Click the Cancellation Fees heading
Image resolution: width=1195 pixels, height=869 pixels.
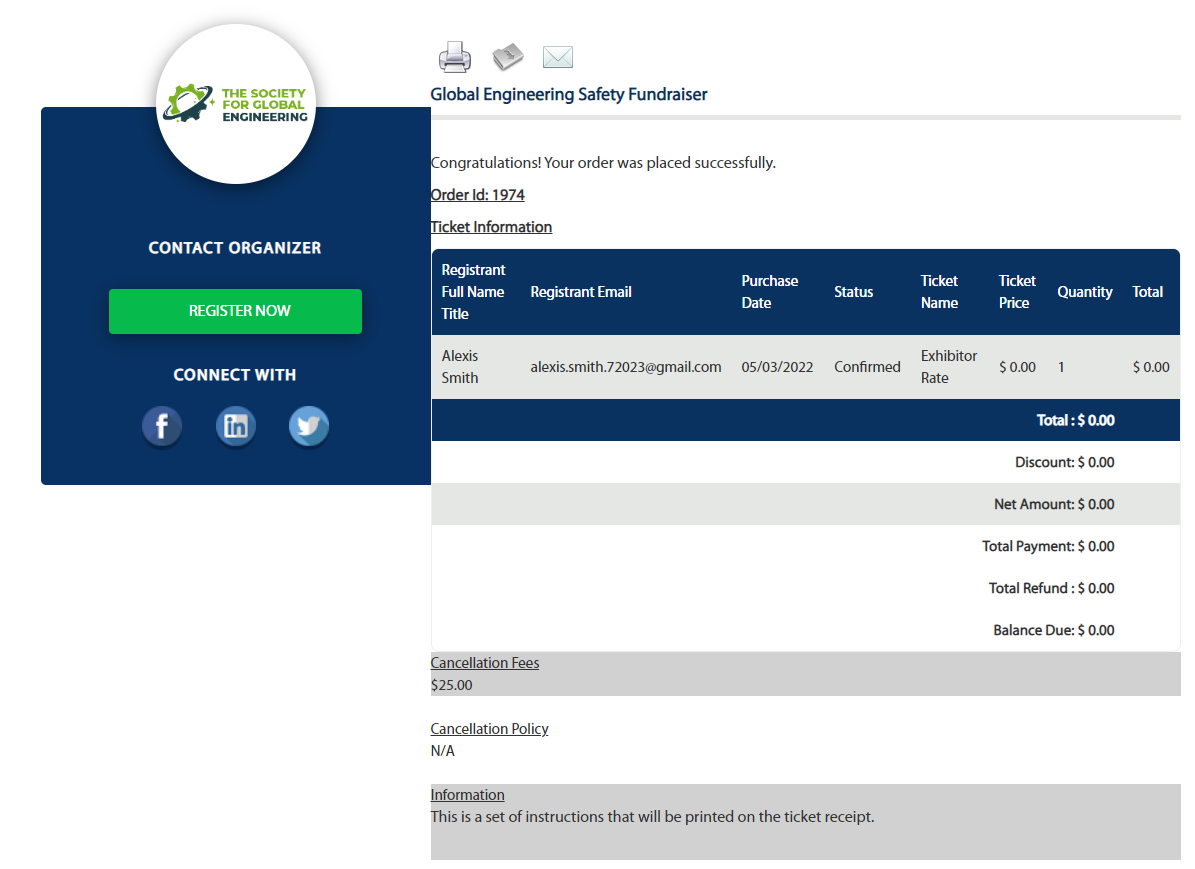click(x=485, y=663)
